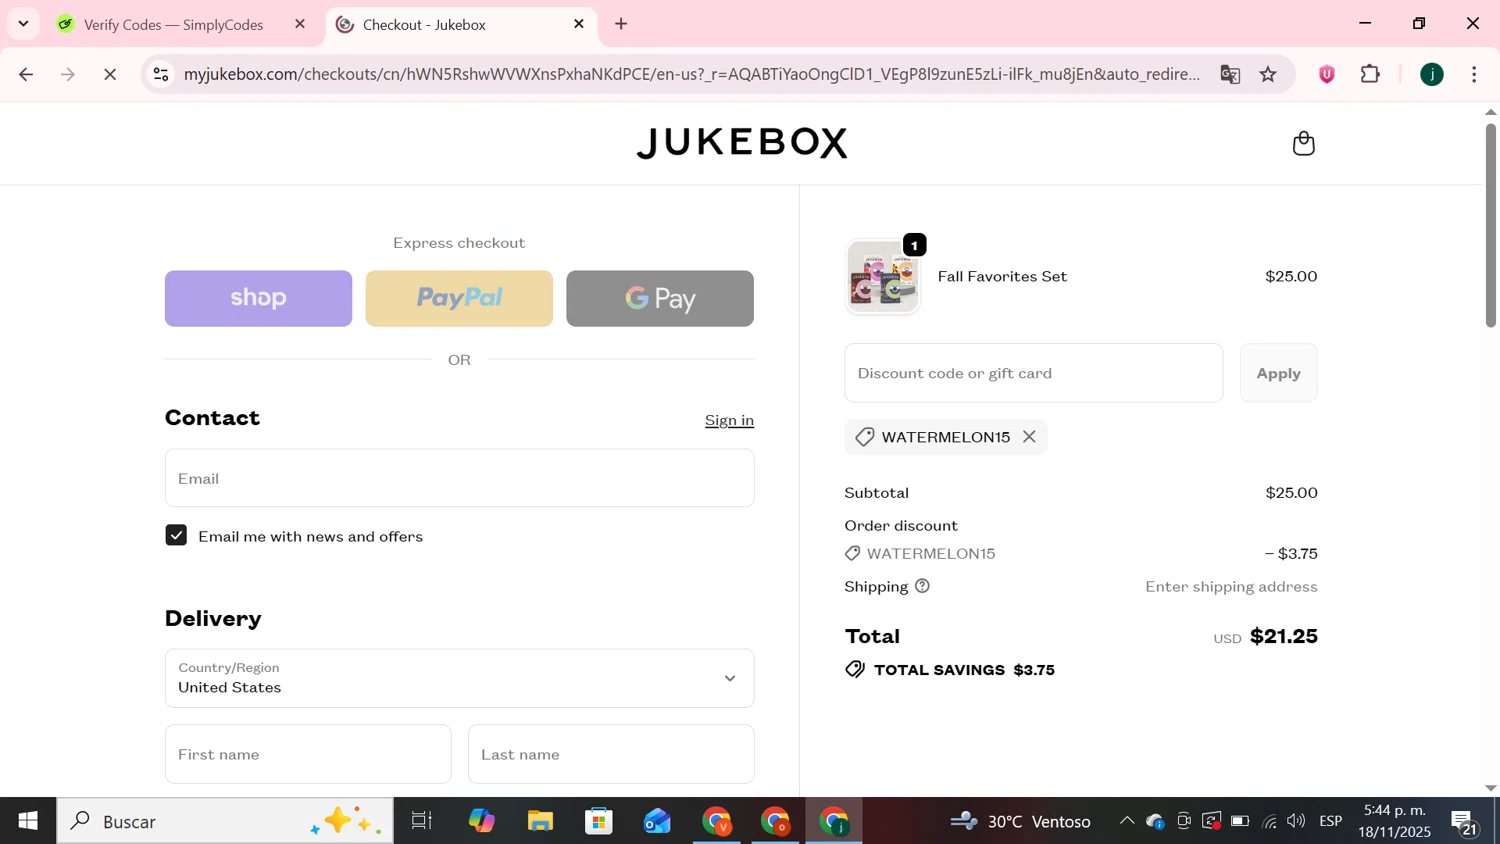Click the address bar URL
This screenshot has width=1500, height=844.
pyautogui.click(x=691, y=74)
